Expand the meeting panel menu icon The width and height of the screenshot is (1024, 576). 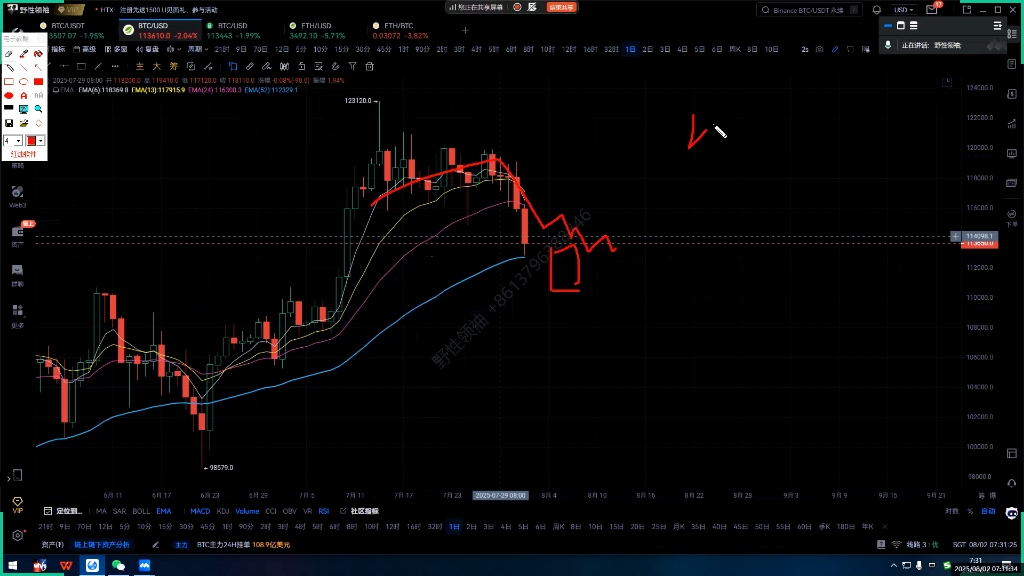(997, 25)
